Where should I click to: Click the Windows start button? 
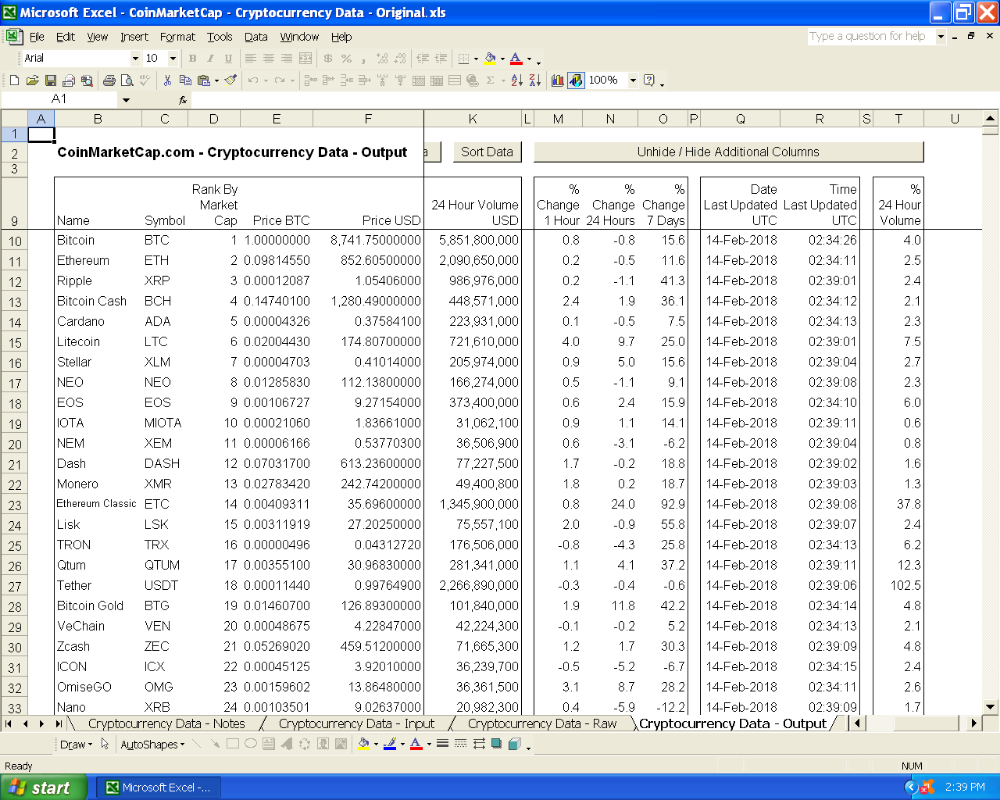pyautogui.click(x=43, y=787)
